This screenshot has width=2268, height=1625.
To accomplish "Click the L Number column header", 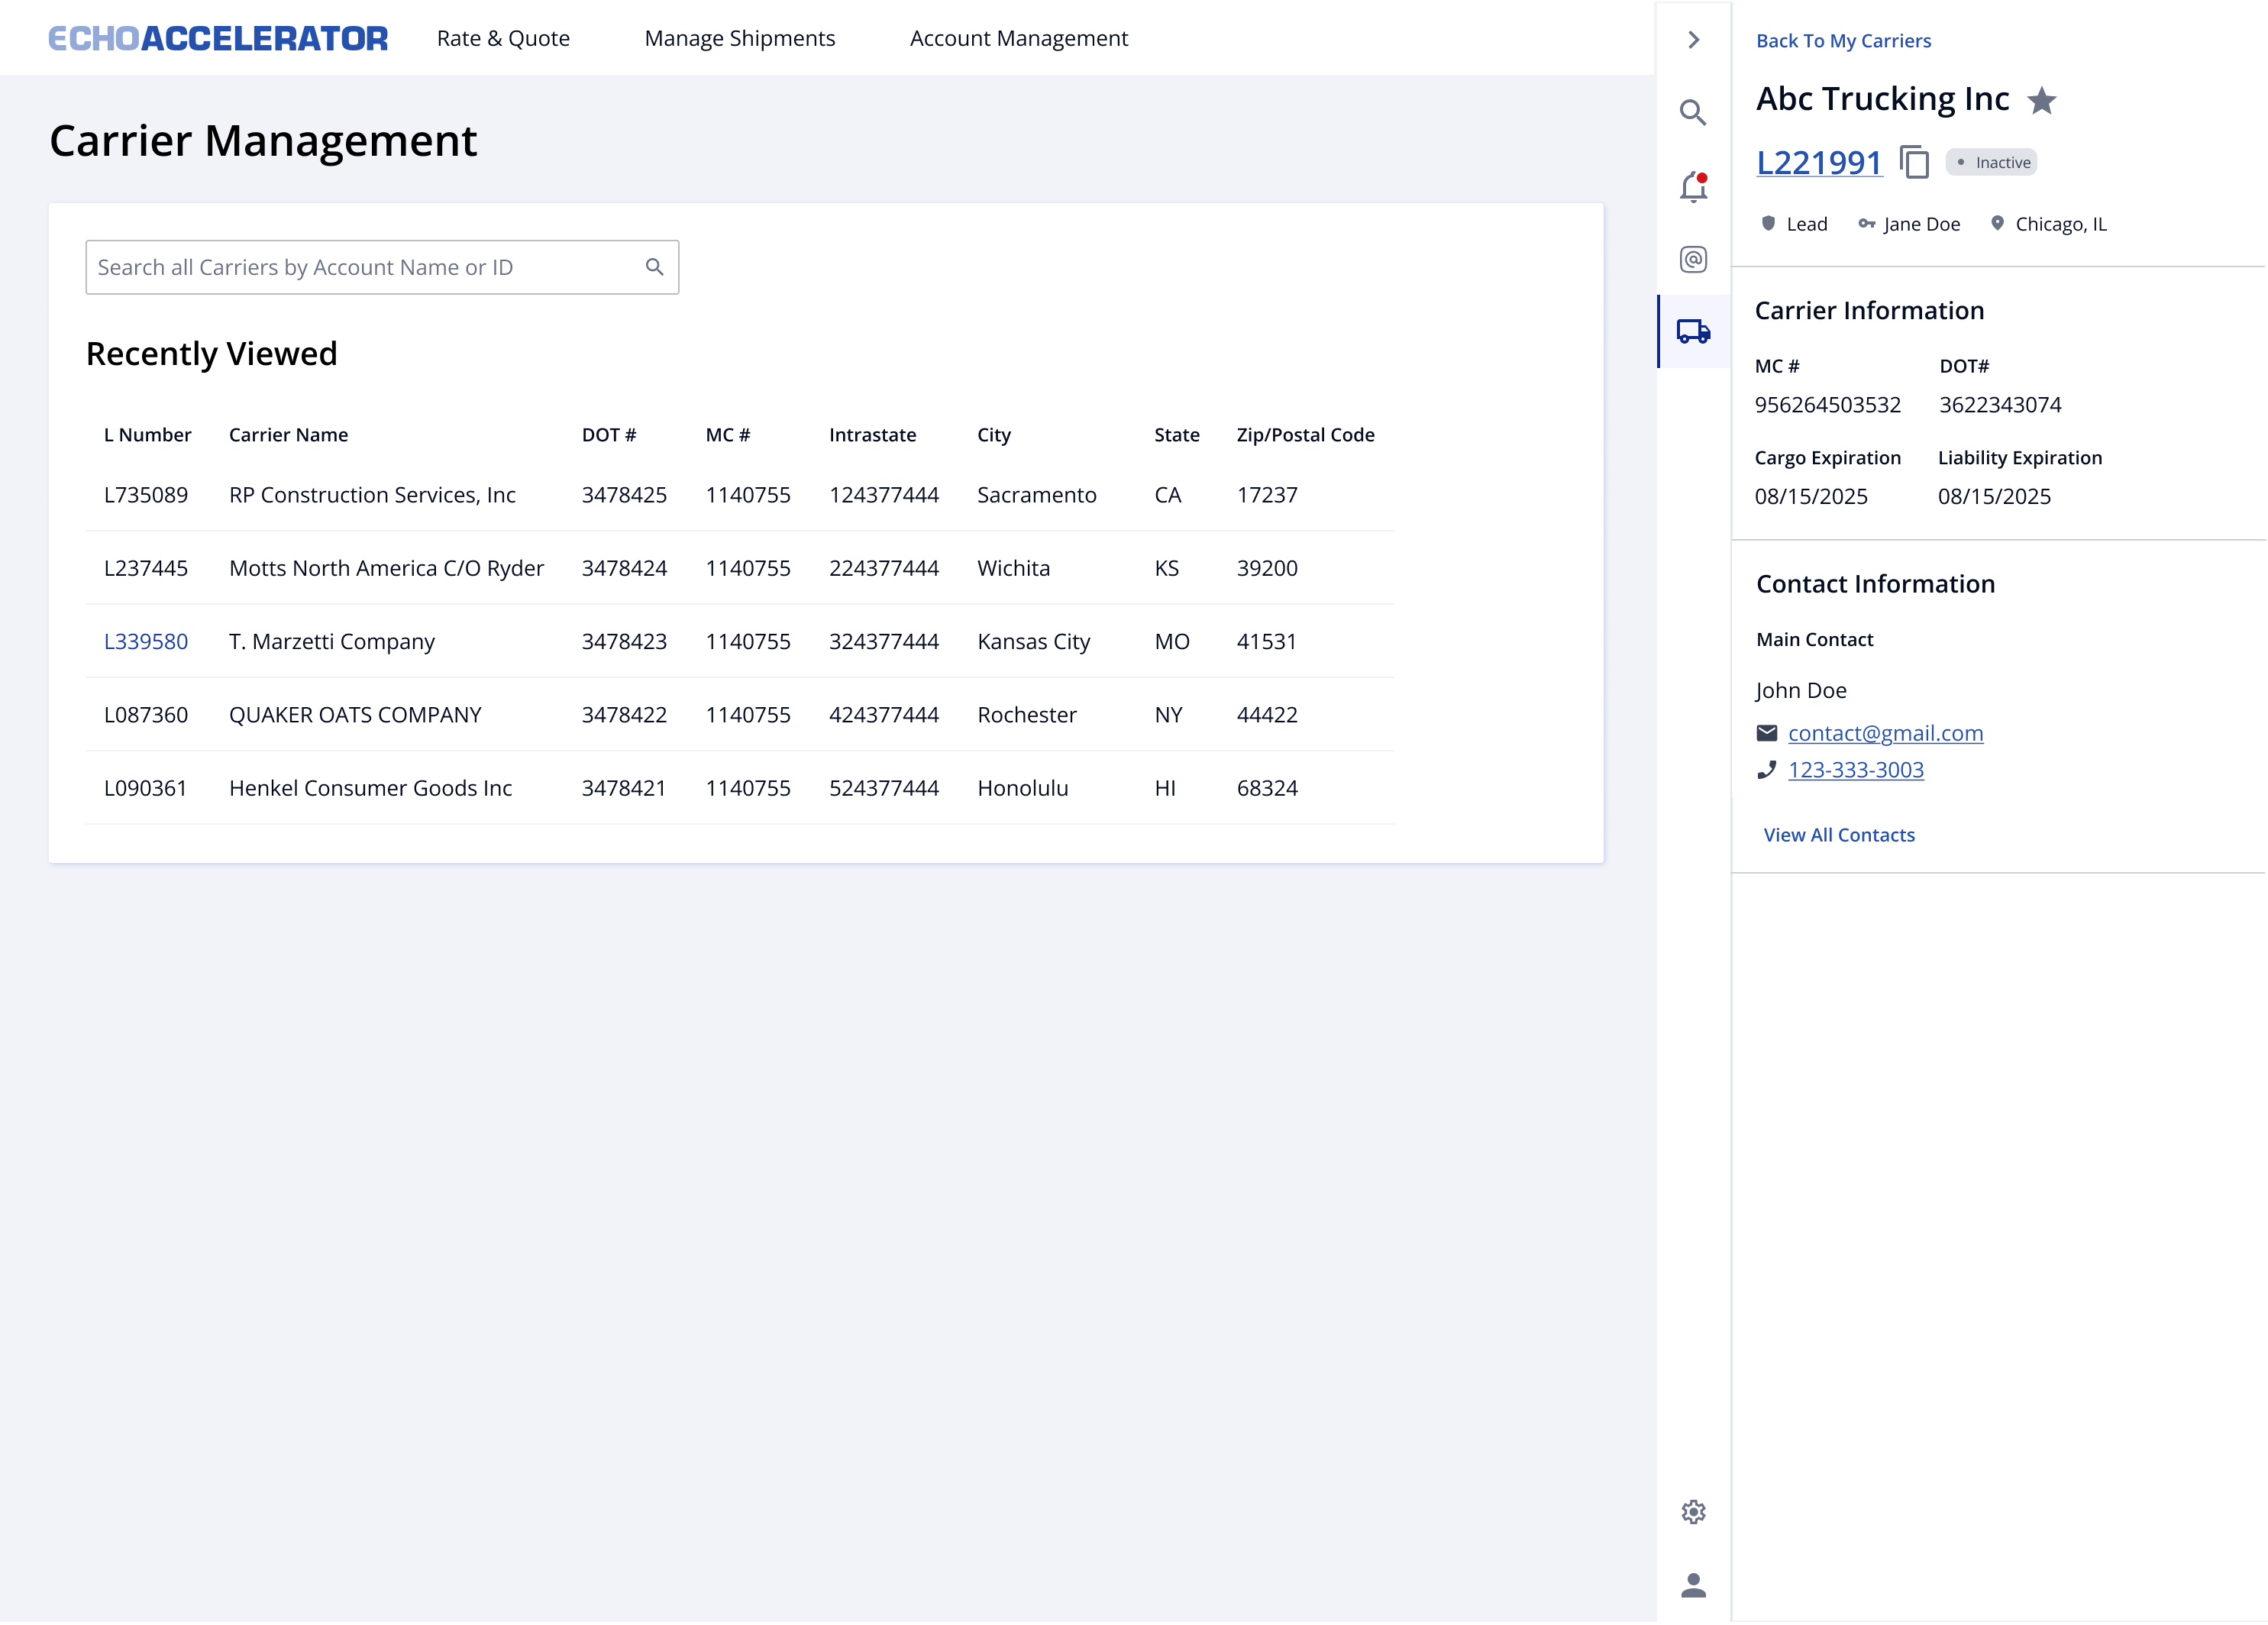I will 147,435.
